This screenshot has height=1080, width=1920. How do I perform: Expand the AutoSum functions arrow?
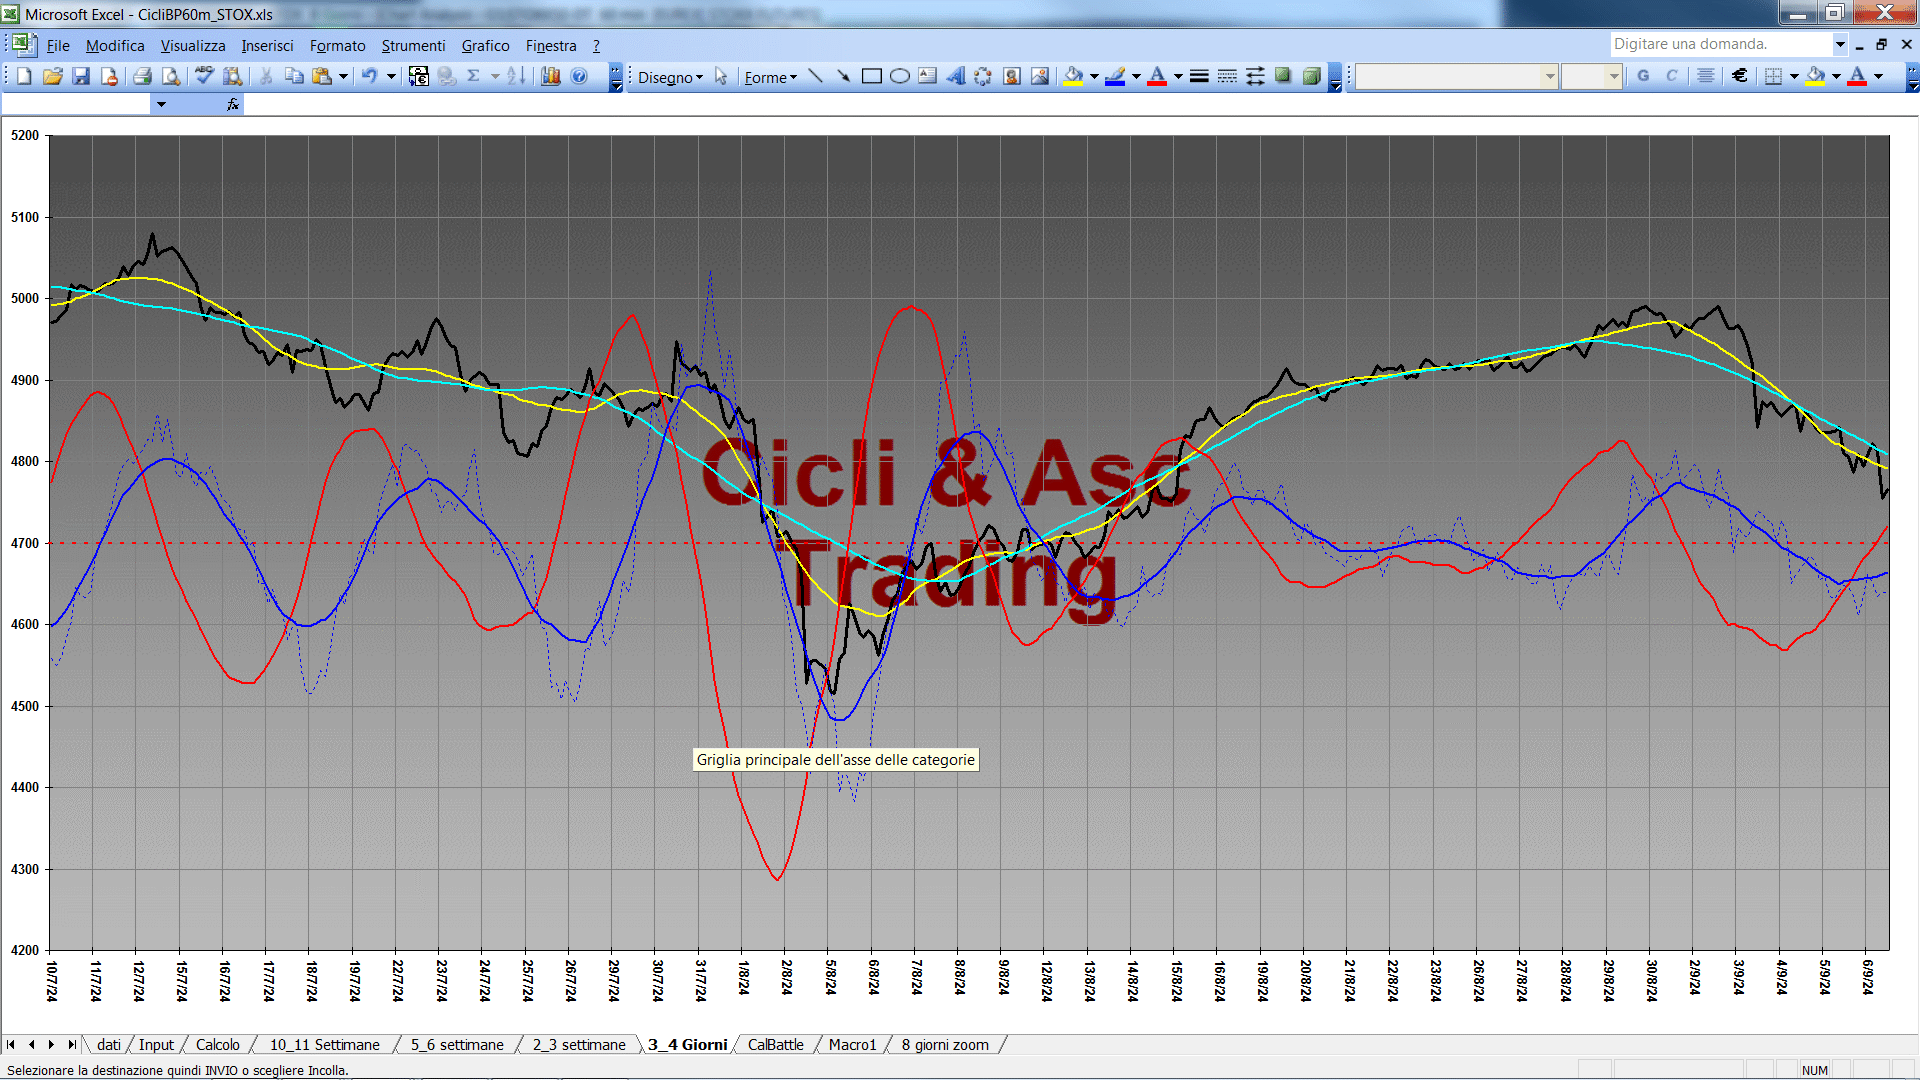click(495, 76)
